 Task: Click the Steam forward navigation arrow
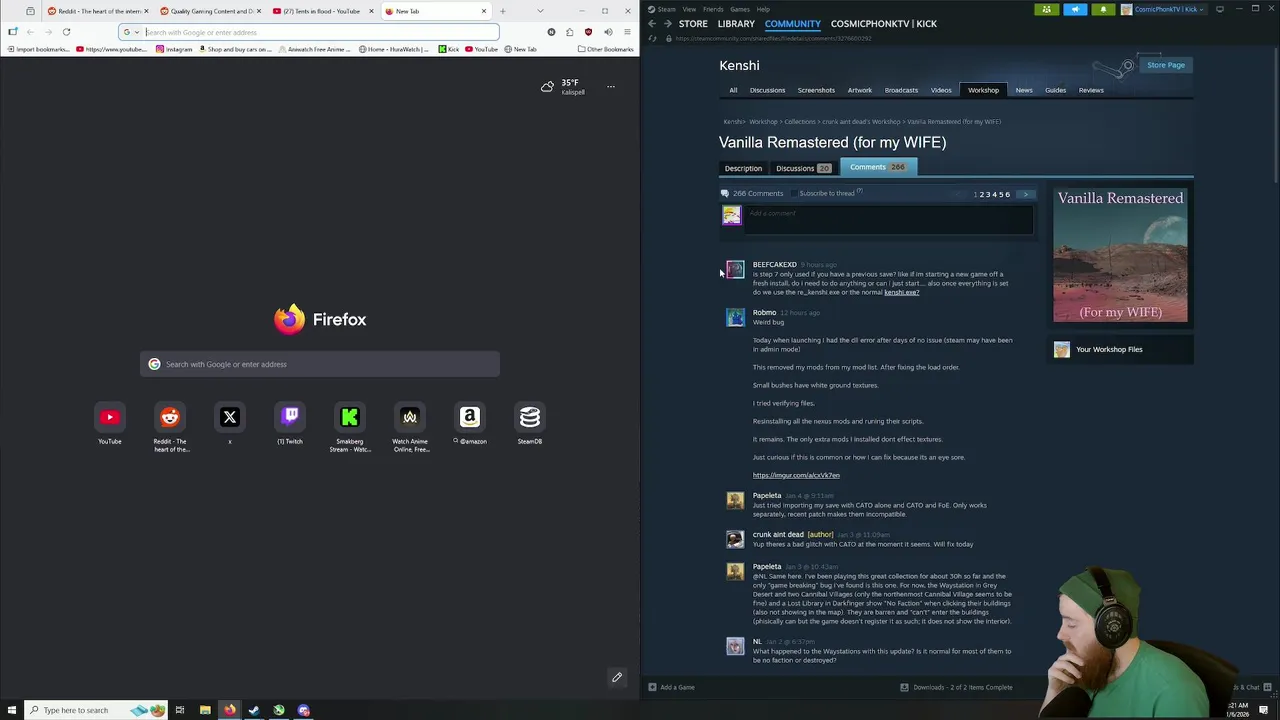(x=667, y=23)
